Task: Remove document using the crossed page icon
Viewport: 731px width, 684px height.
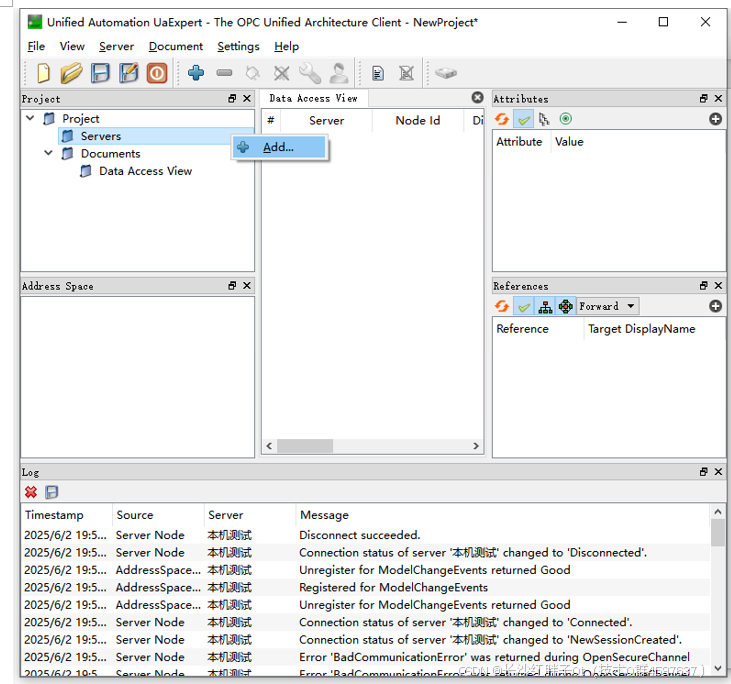Action: pyautogui.click(x=407, y=73)
